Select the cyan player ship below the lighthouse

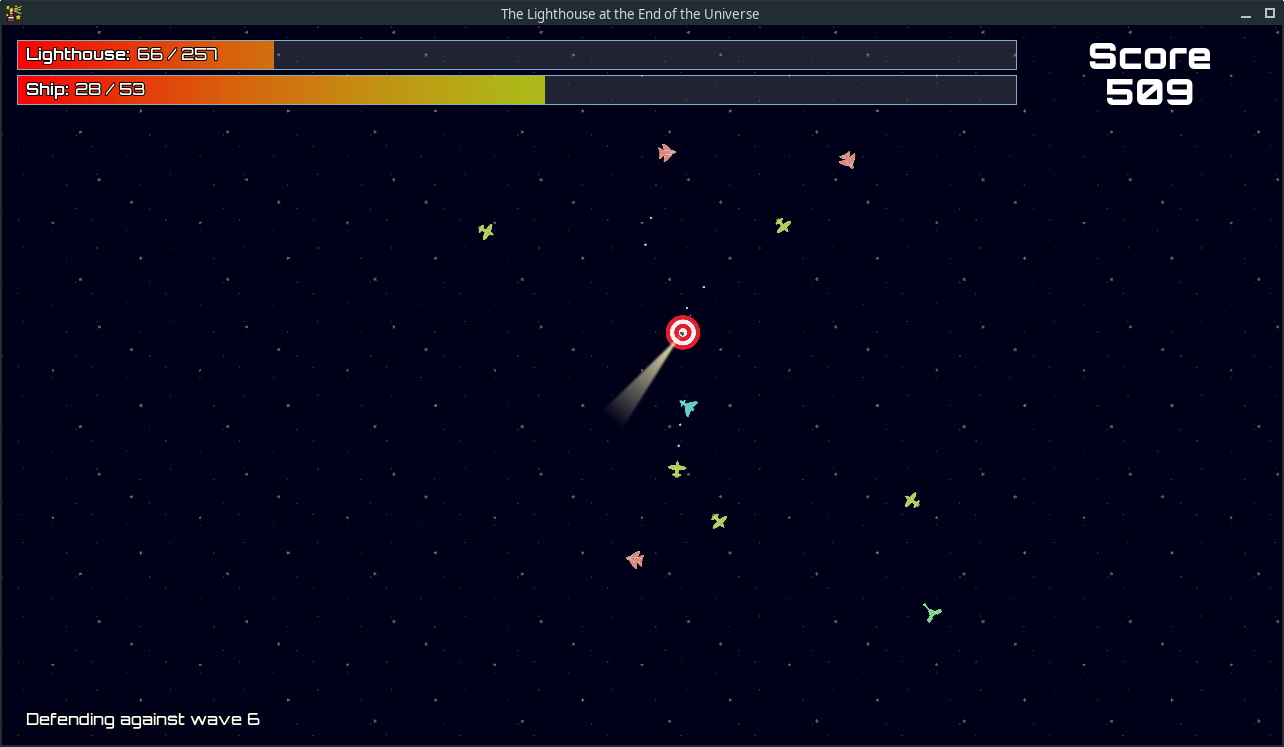click(x=687, y=408)
